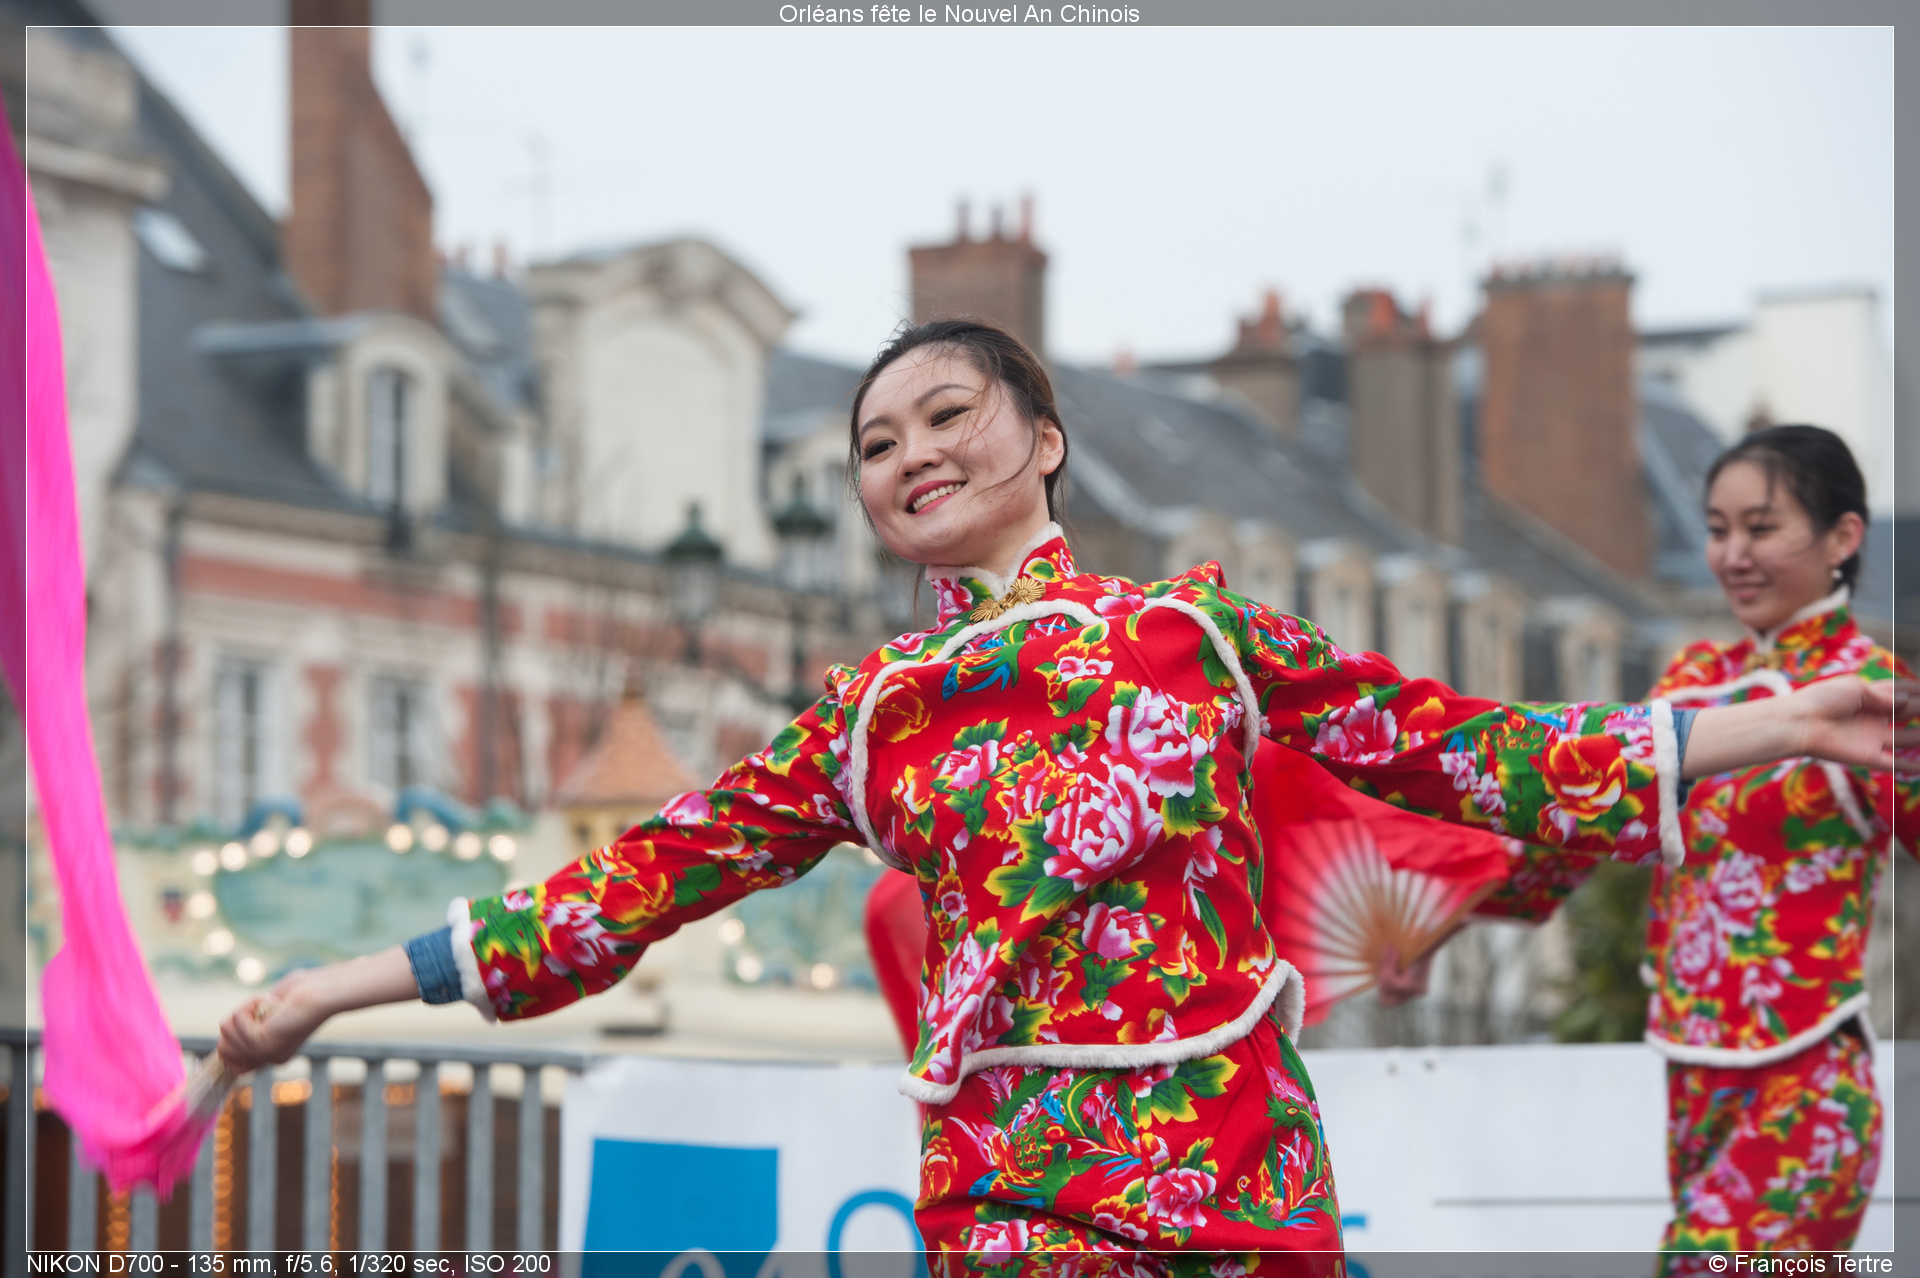Click the 'NIKON D700 - 135 mm, f/5.6, 1/320 sec, ISO 200' caption
This screenshot has width=1920, height=1278.
click(288, 1264)
